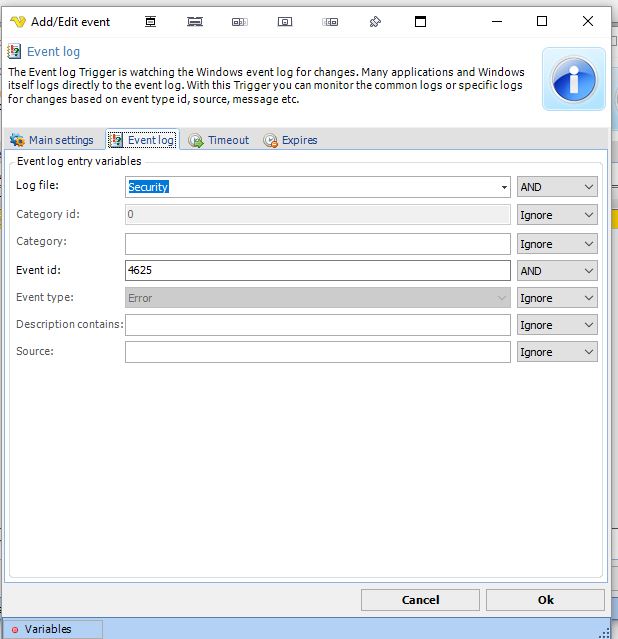Click the blue information icon
Screen dimensions: 618x639
tap(573, 78)
